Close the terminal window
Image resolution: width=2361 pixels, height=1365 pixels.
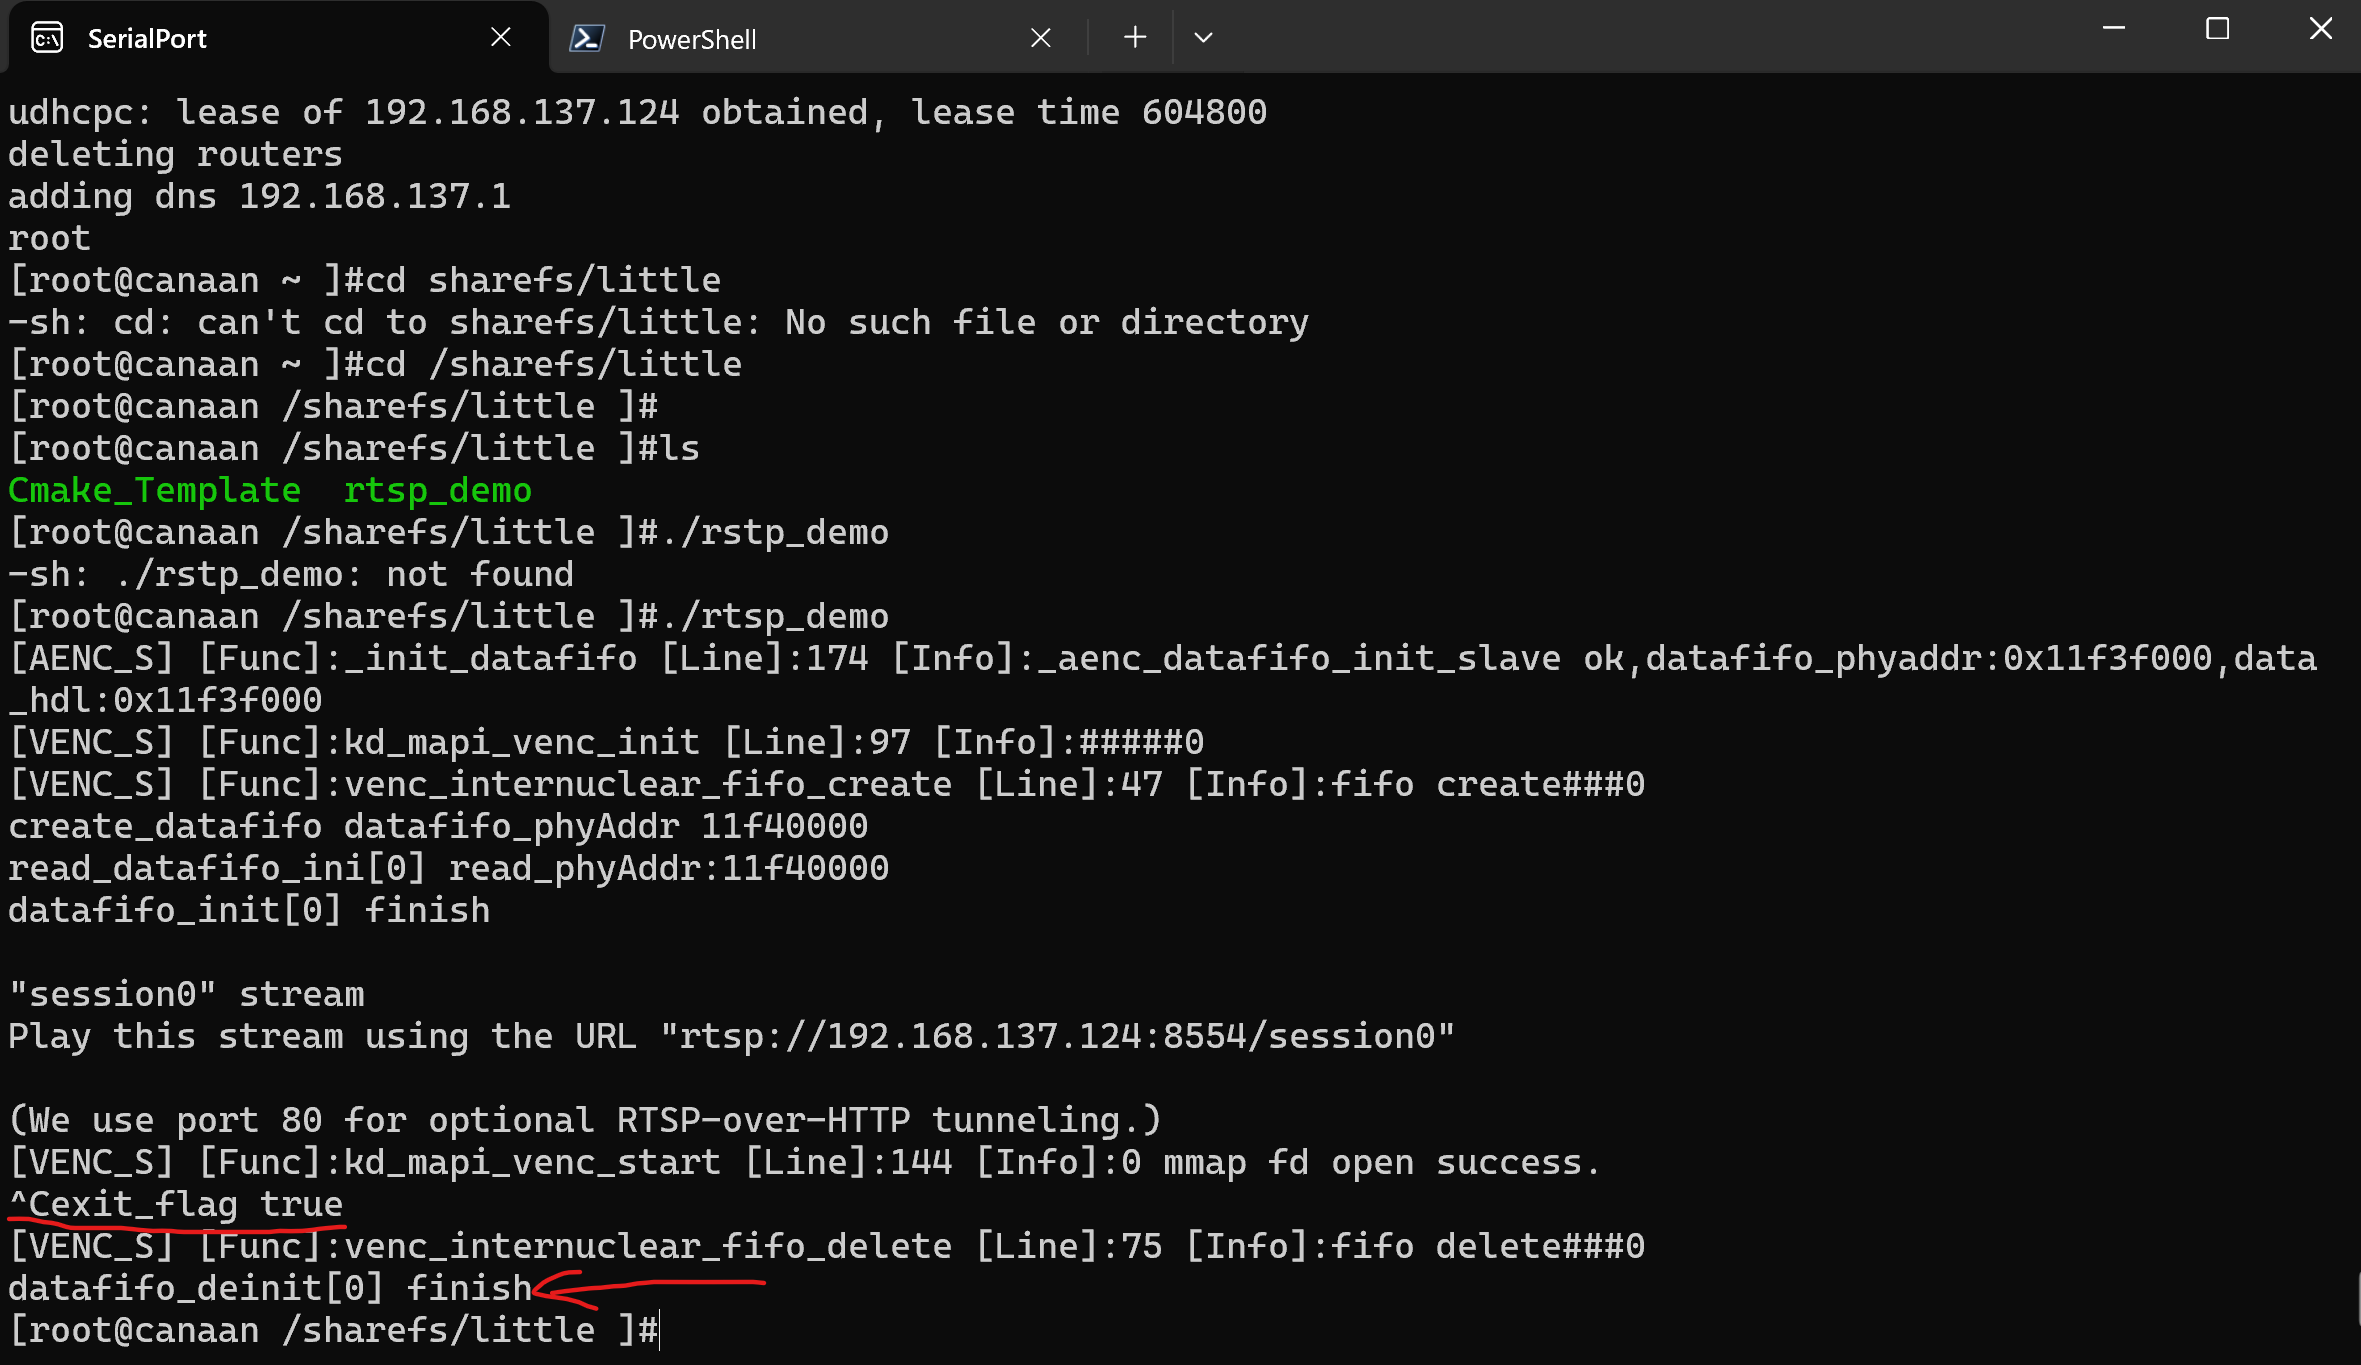2320,29
